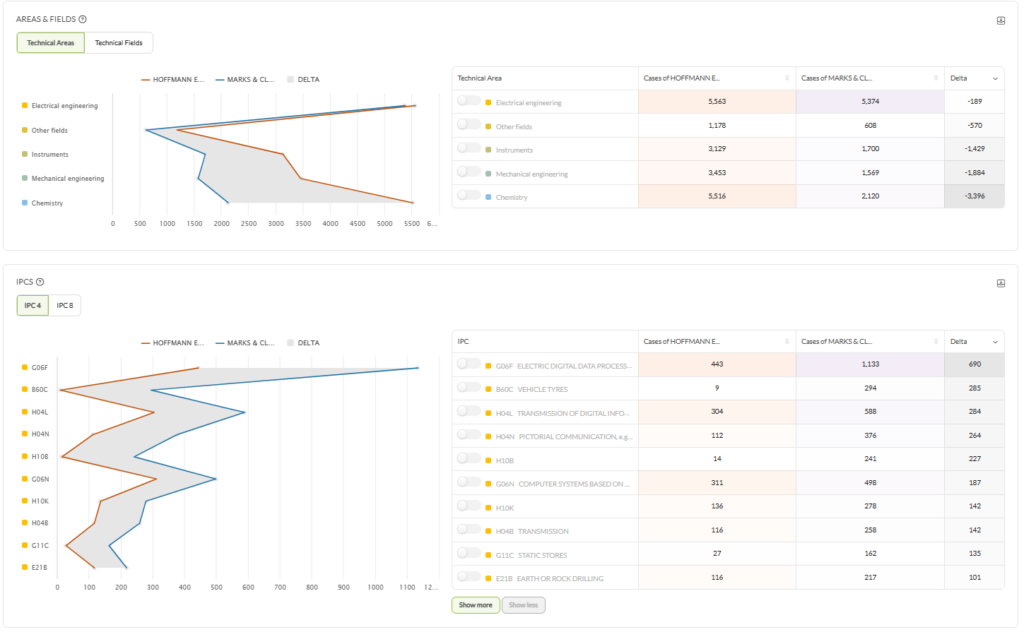
Task: Enable the G06N Computer Systems row switch
Action: [469, 482]
